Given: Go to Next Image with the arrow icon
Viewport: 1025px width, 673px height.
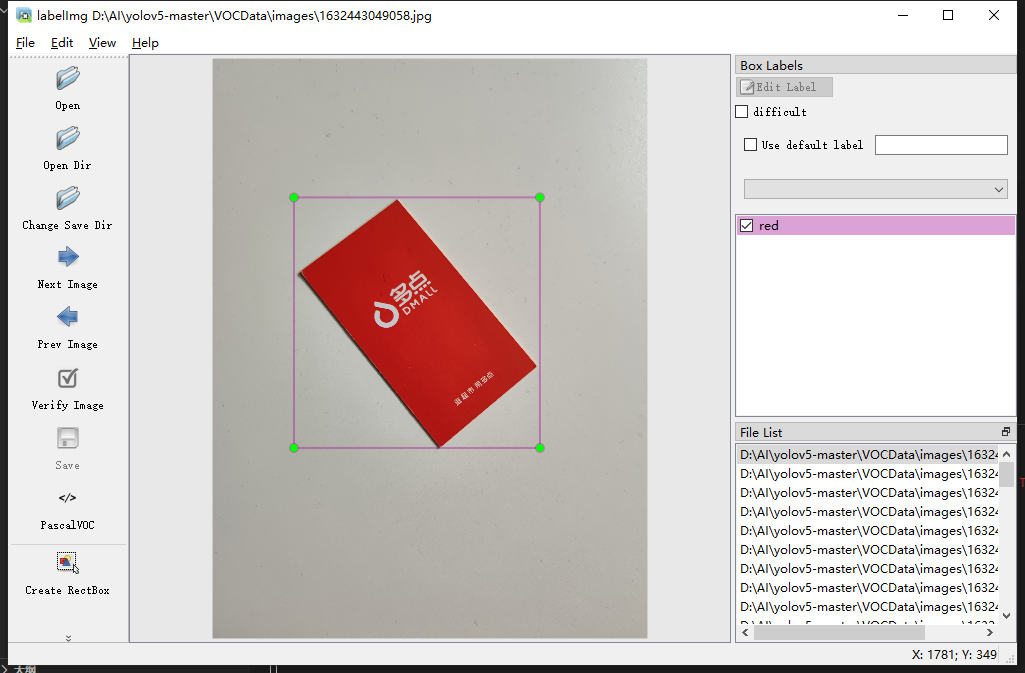Looking at the screenshot, I should pos(67,257).
